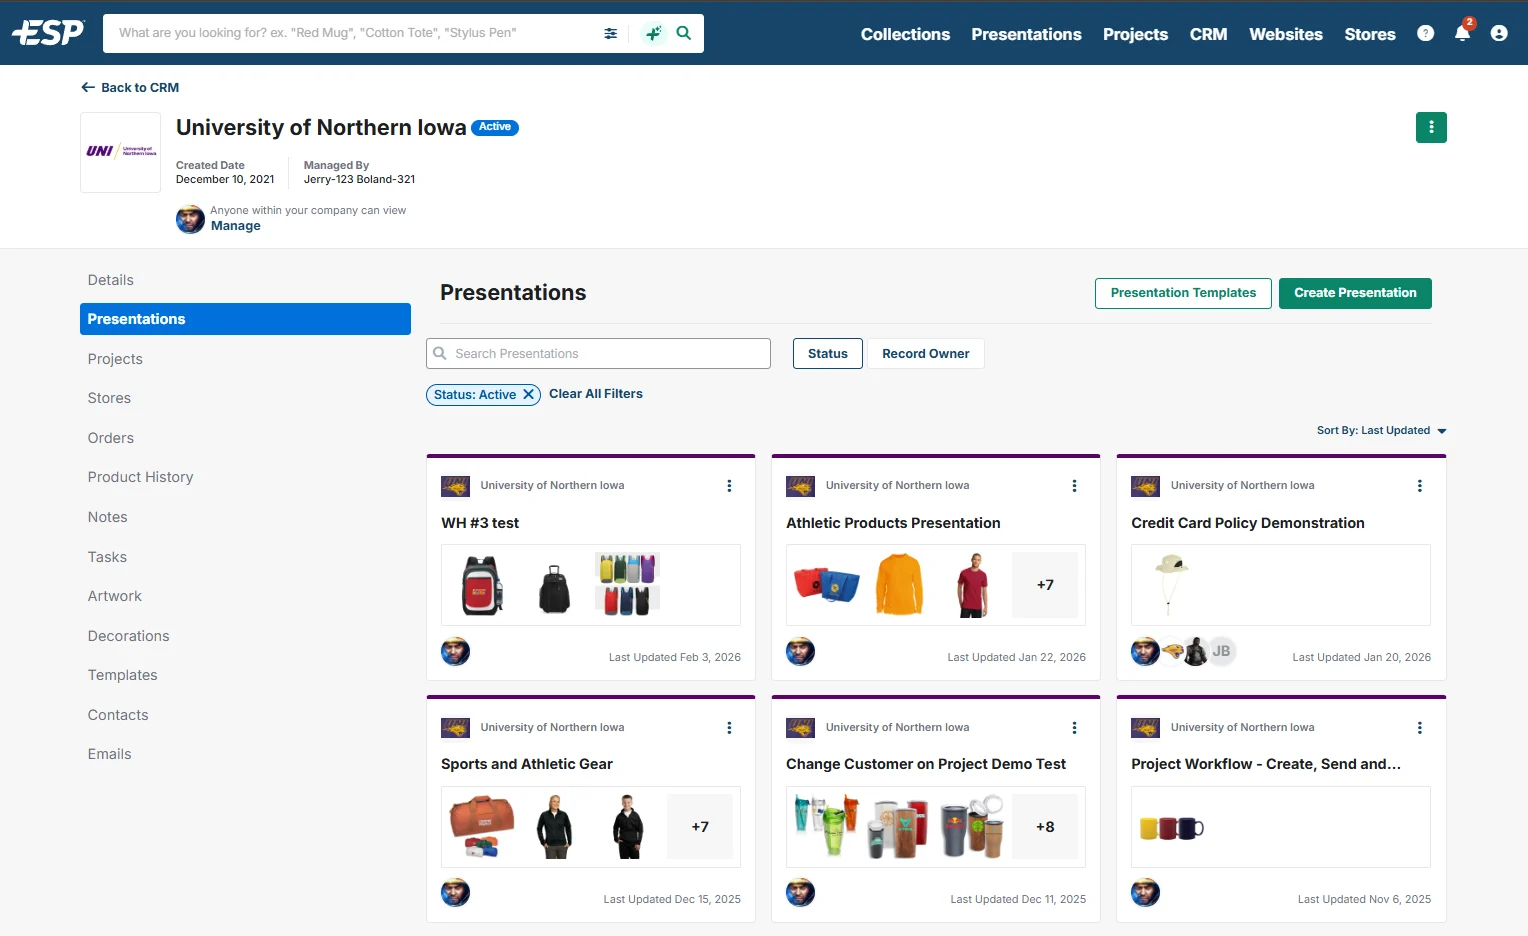Click the Manage access link
This screenshot has width=1528, height=936.
click(236, 226)
